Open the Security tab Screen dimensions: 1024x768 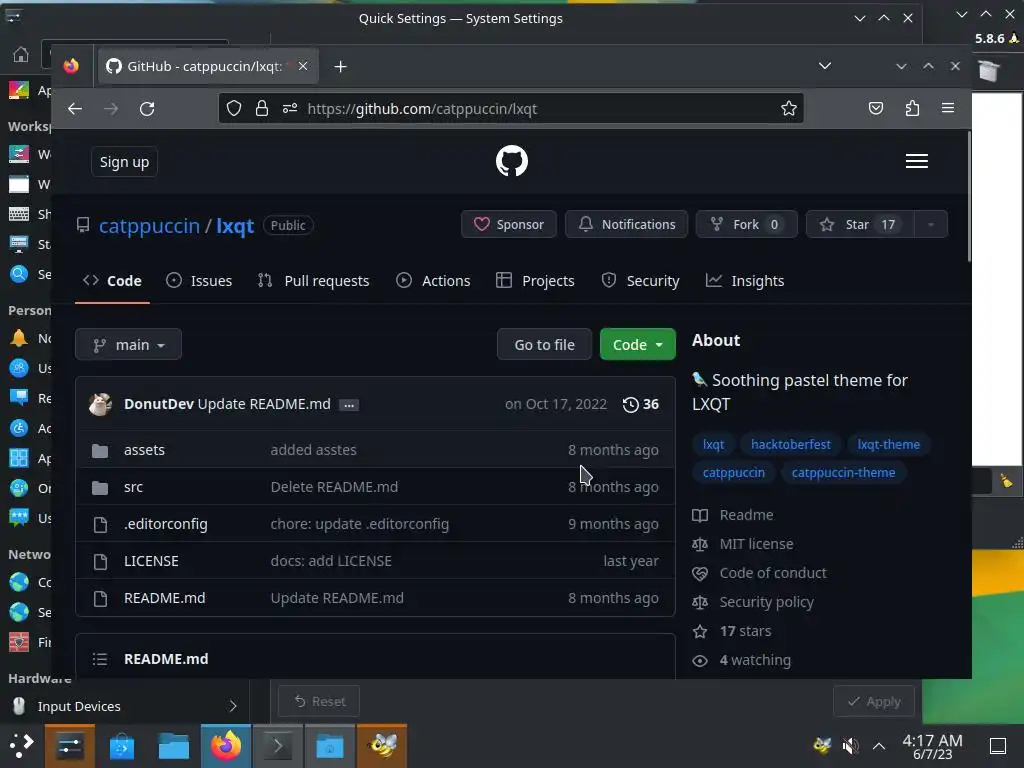coord(640,281)
